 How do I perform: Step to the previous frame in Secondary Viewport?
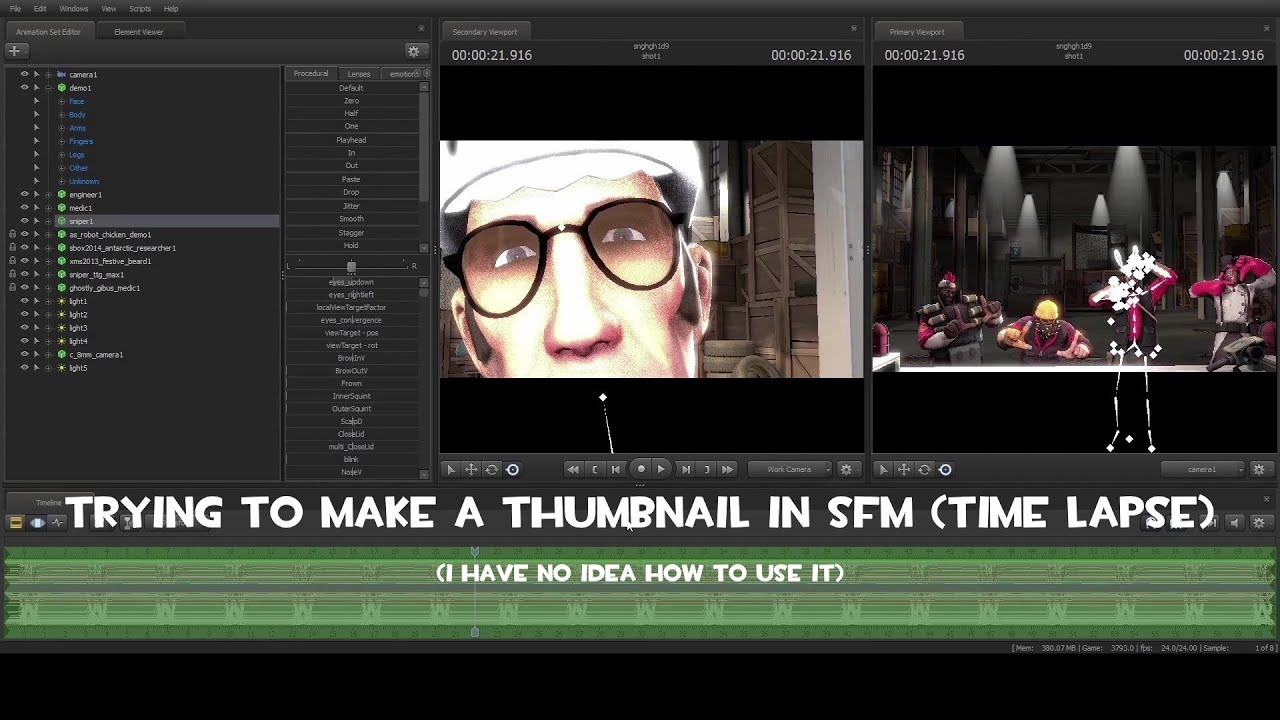coord(616,469)
